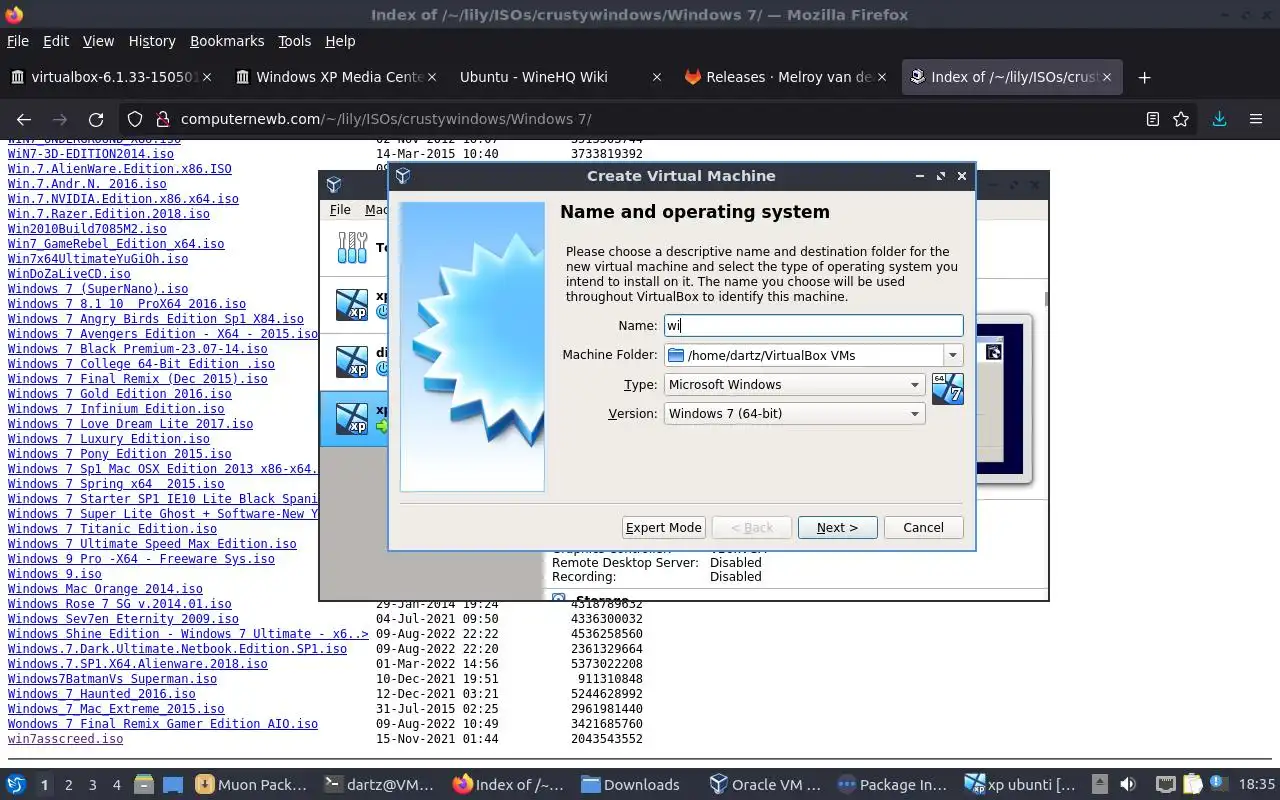Toggle Reader View icon in address bar
This screenshot has height=800, width=1280.
pos(1152,119)
